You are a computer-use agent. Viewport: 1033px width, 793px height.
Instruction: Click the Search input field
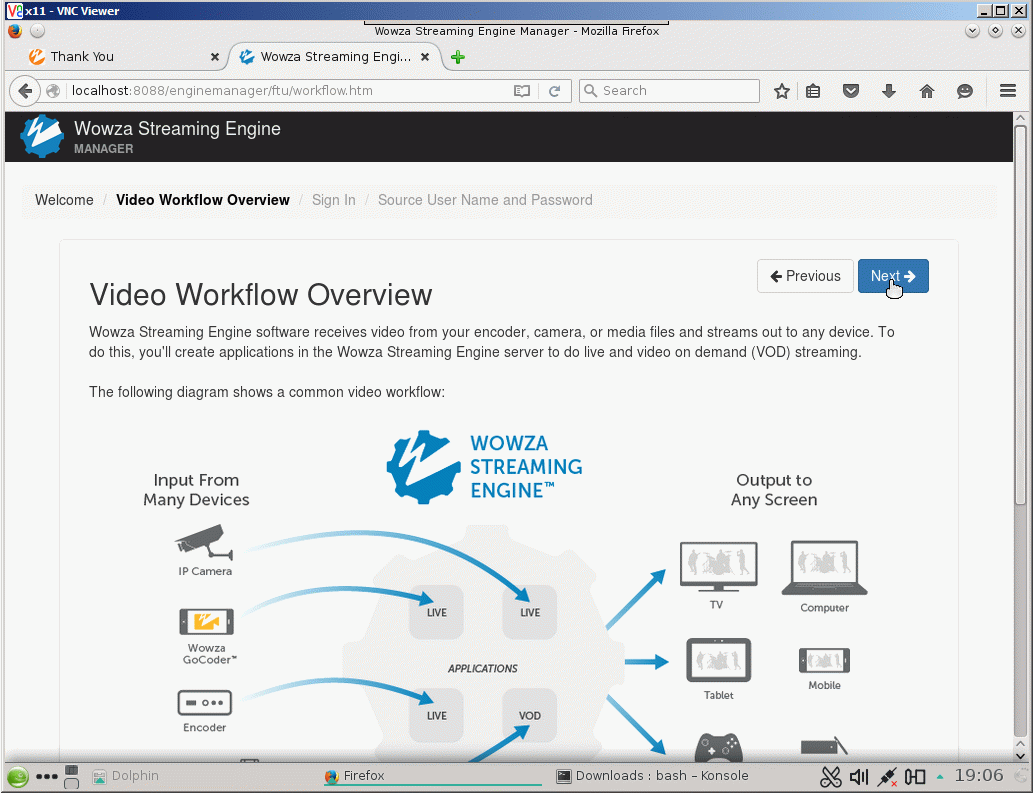click(x=669, y=91)
